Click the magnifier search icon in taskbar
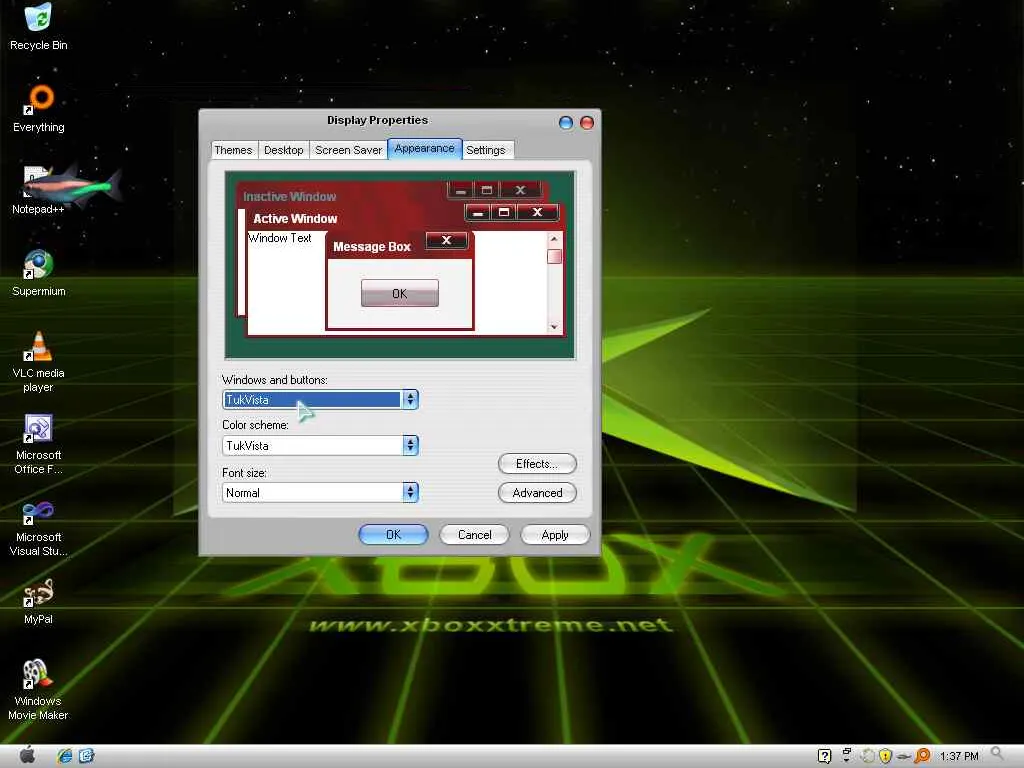Screen dimensions: 1024x768 pos(997,754)
